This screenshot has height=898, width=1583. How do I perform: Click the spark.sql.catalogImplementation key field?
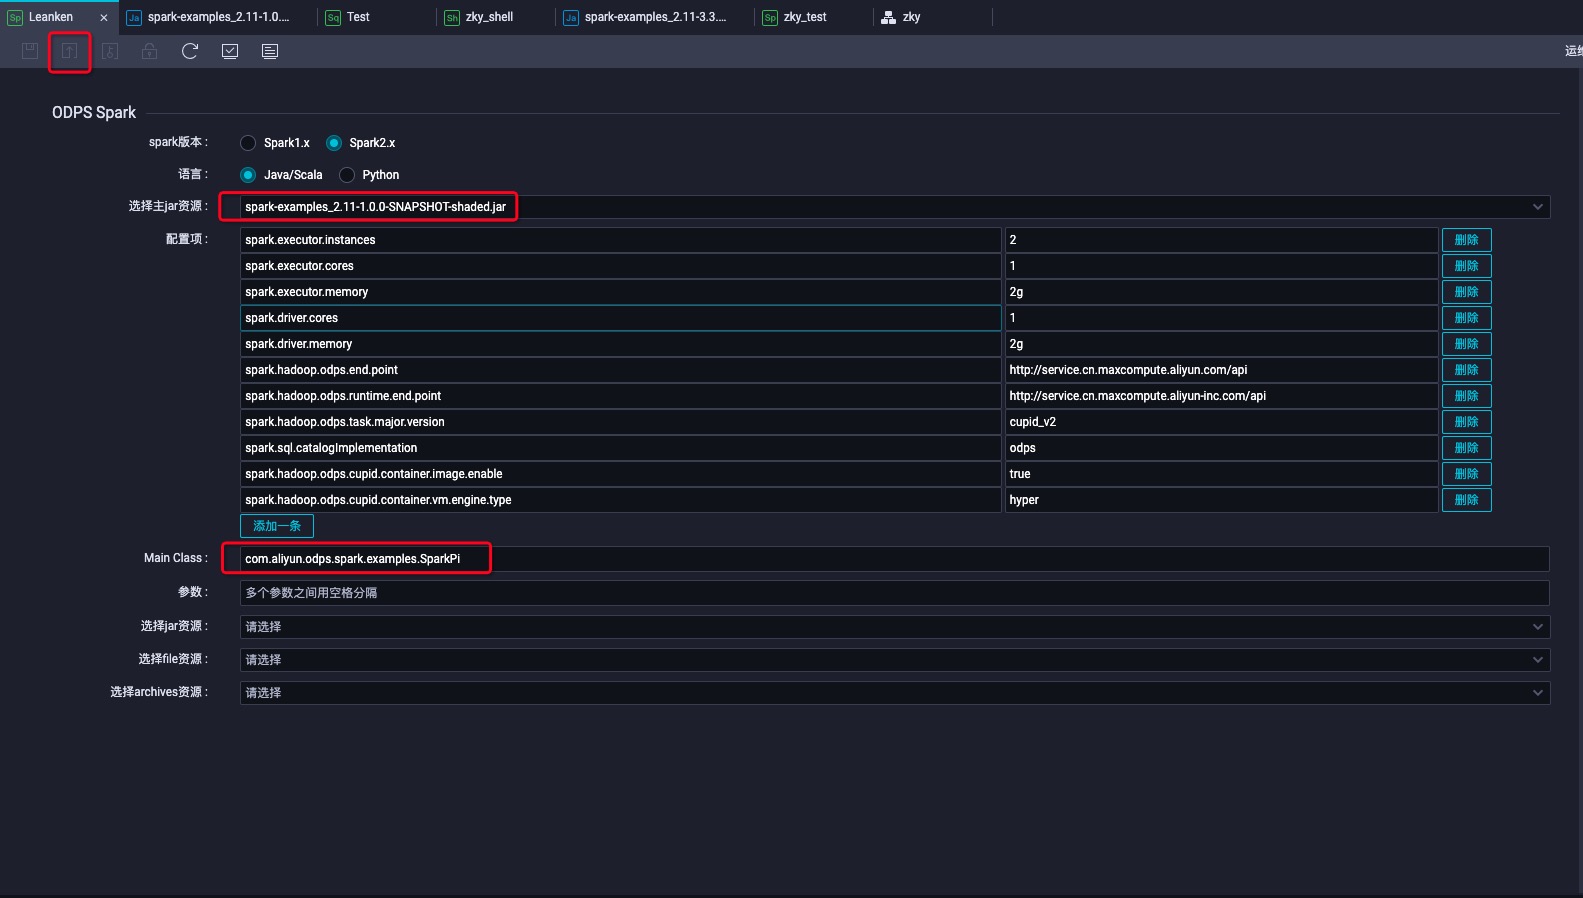pyautogui.click(x=621, y=448)
